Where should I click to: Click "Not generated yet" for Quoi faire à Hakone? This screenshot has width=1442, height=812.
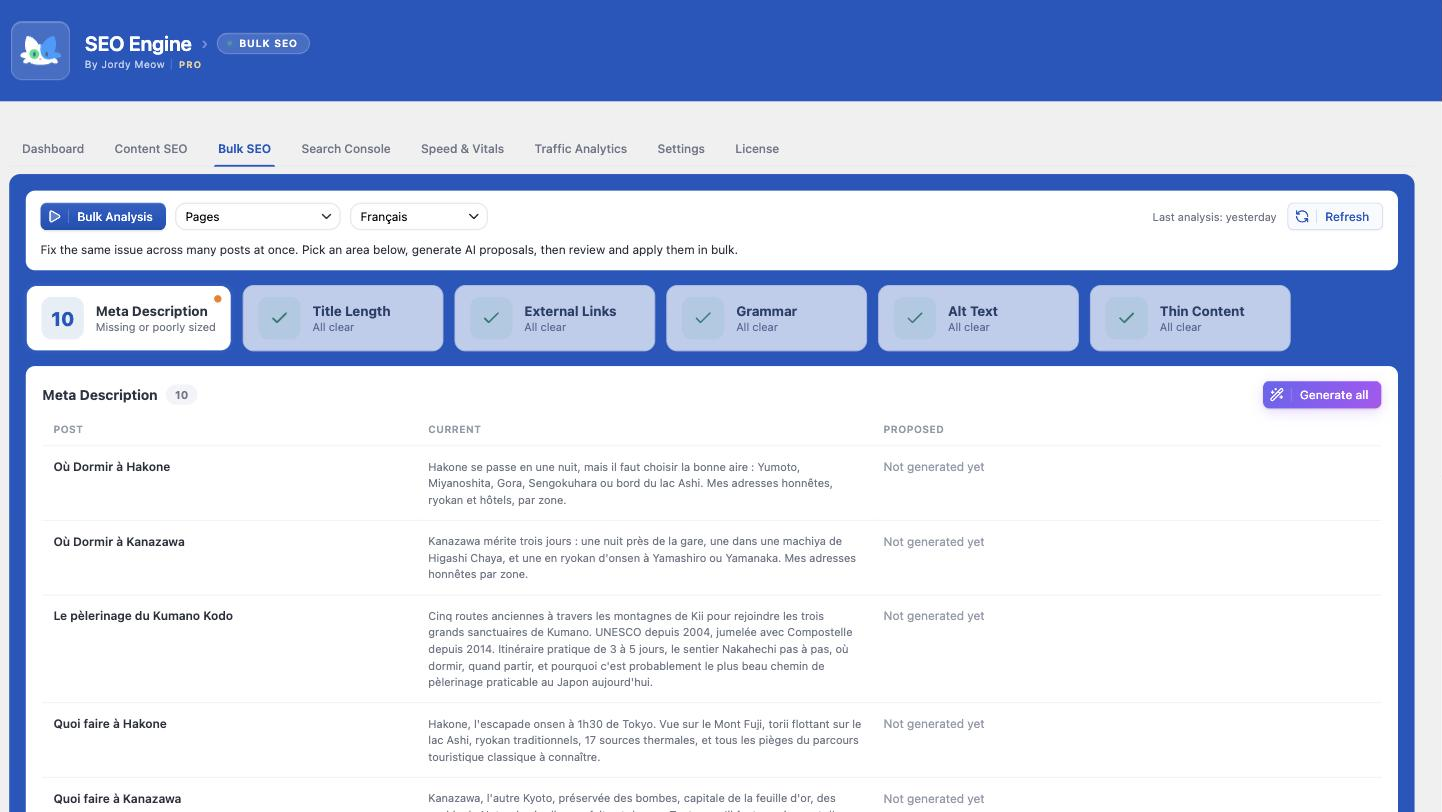(x=934, y=724)
